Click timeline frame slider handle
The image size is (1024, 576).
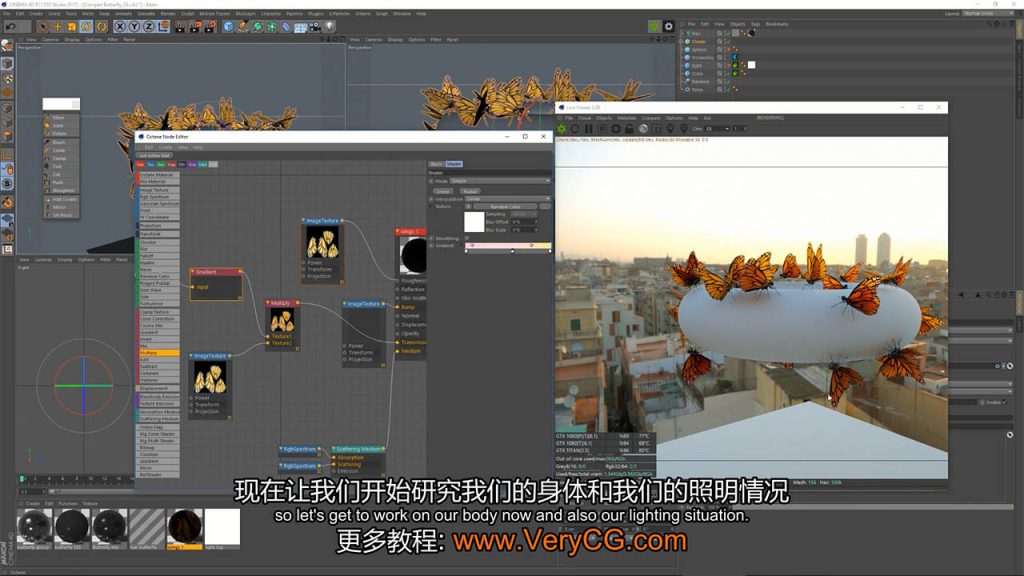click(23, 479)
